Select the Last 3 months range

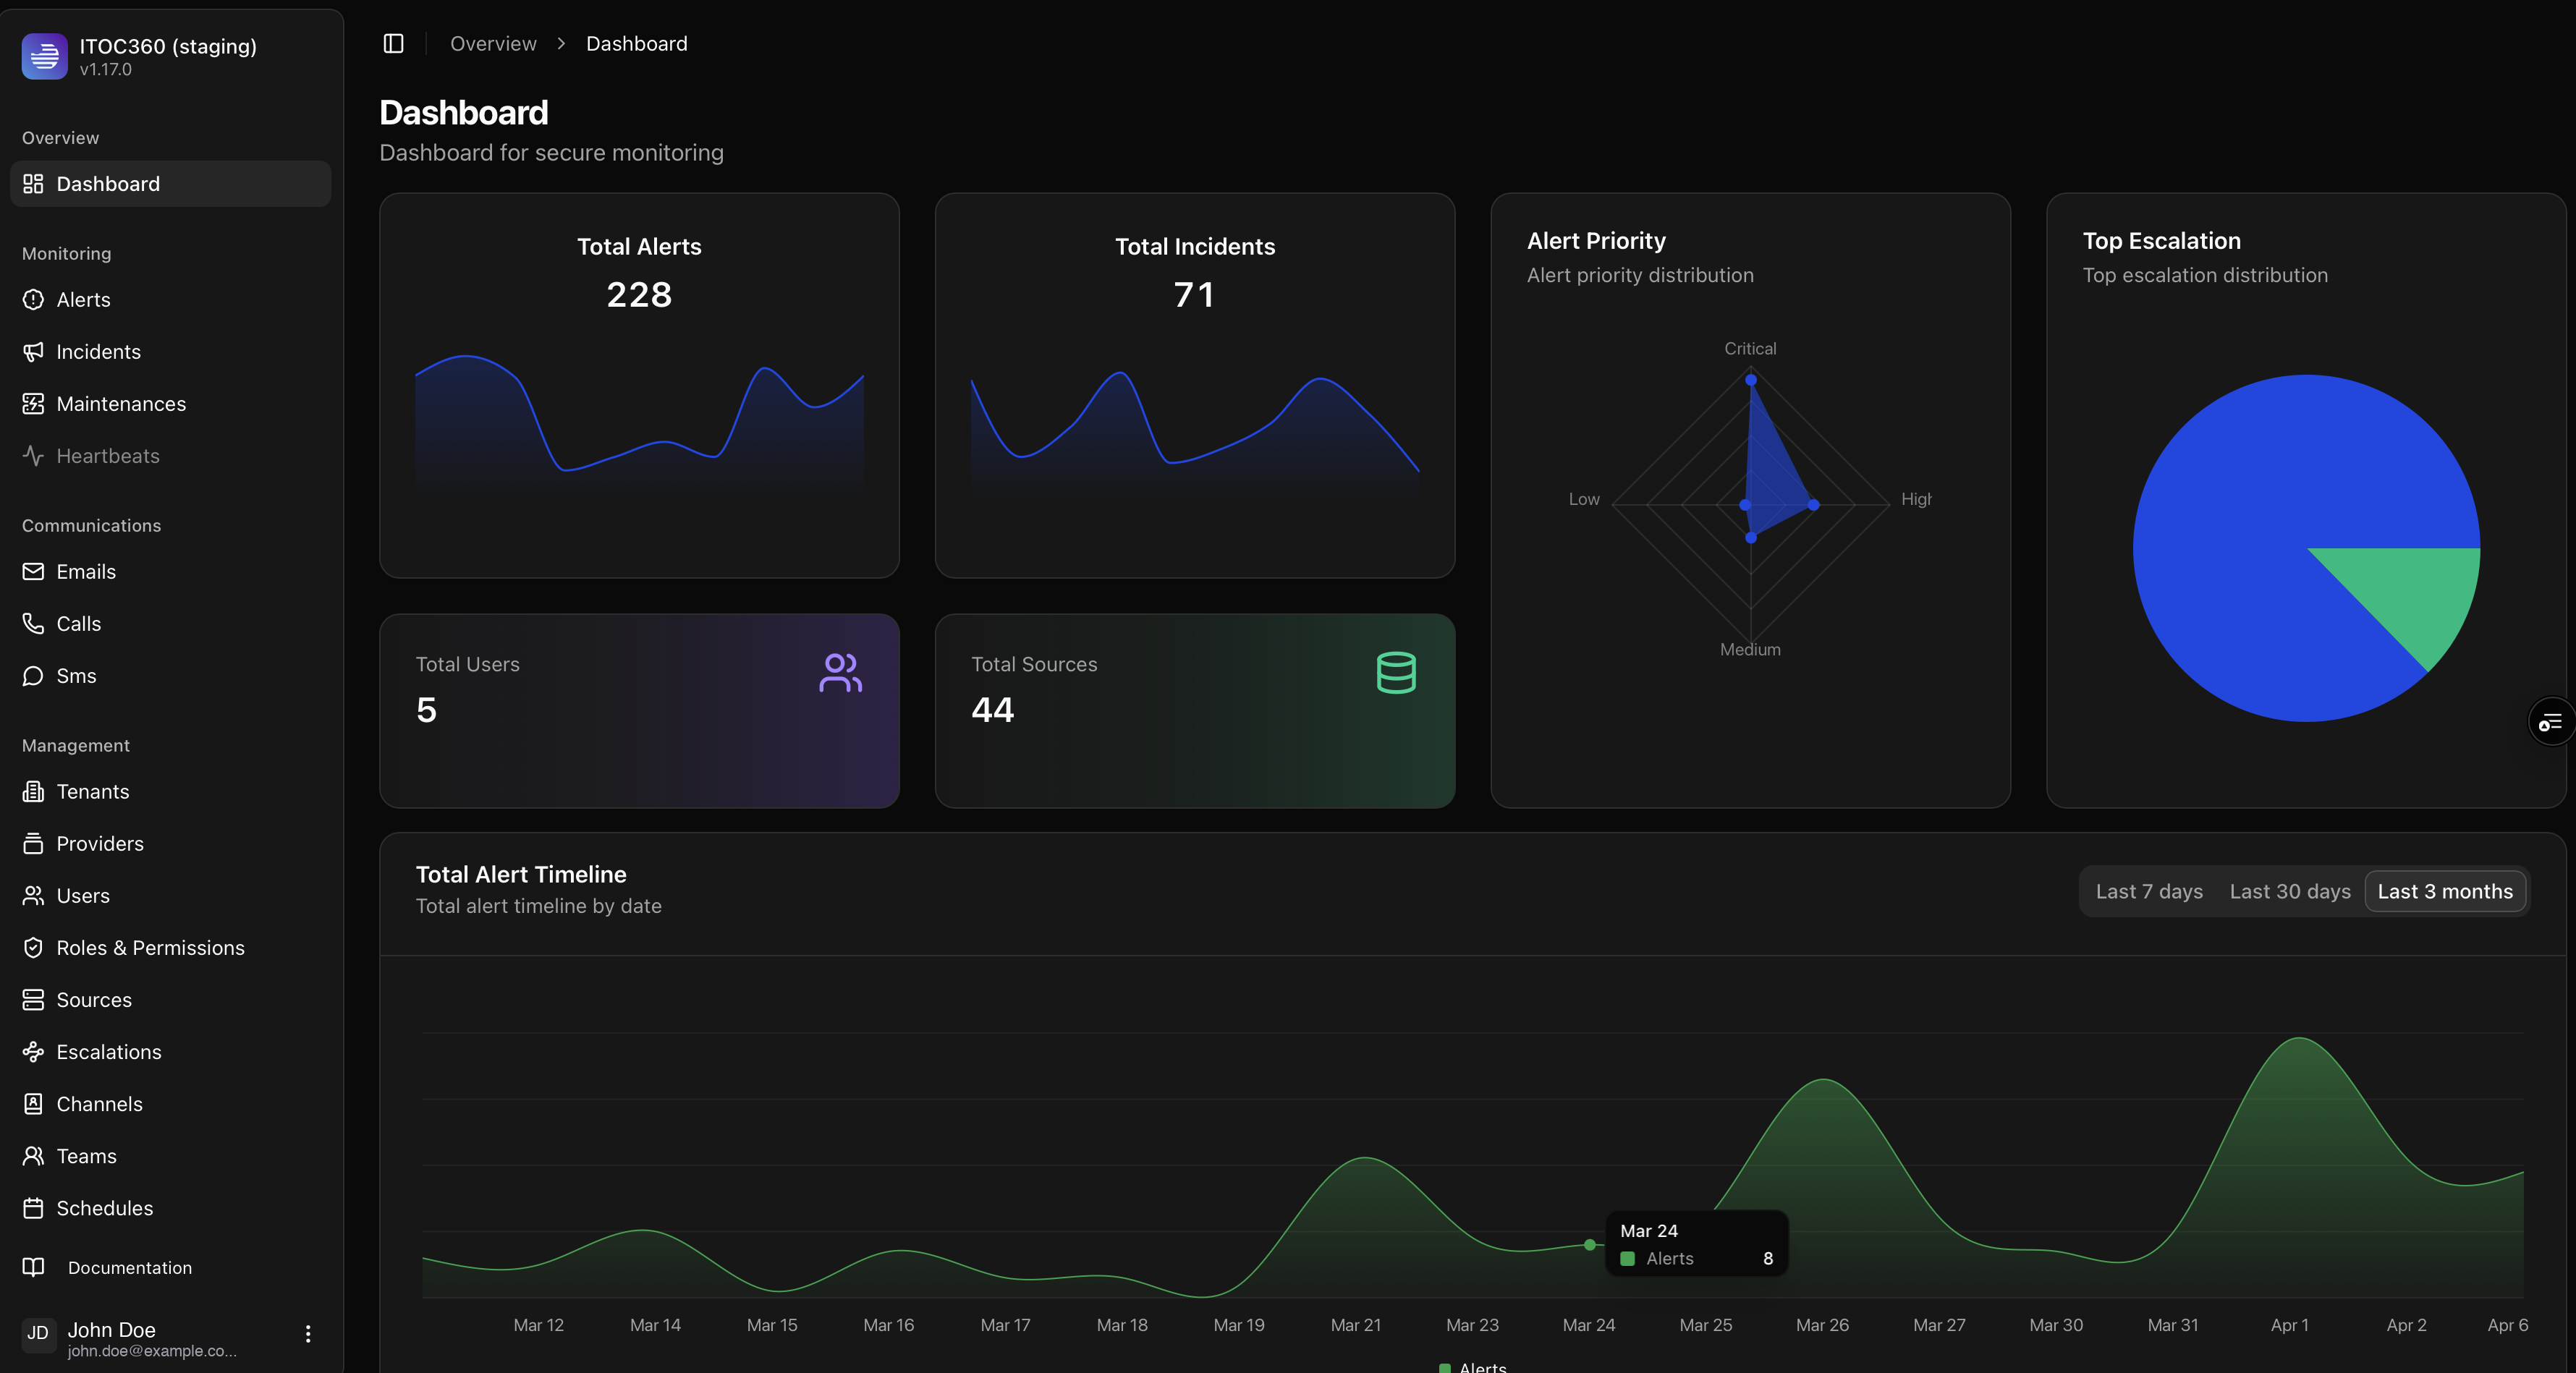pos(2444,891)
